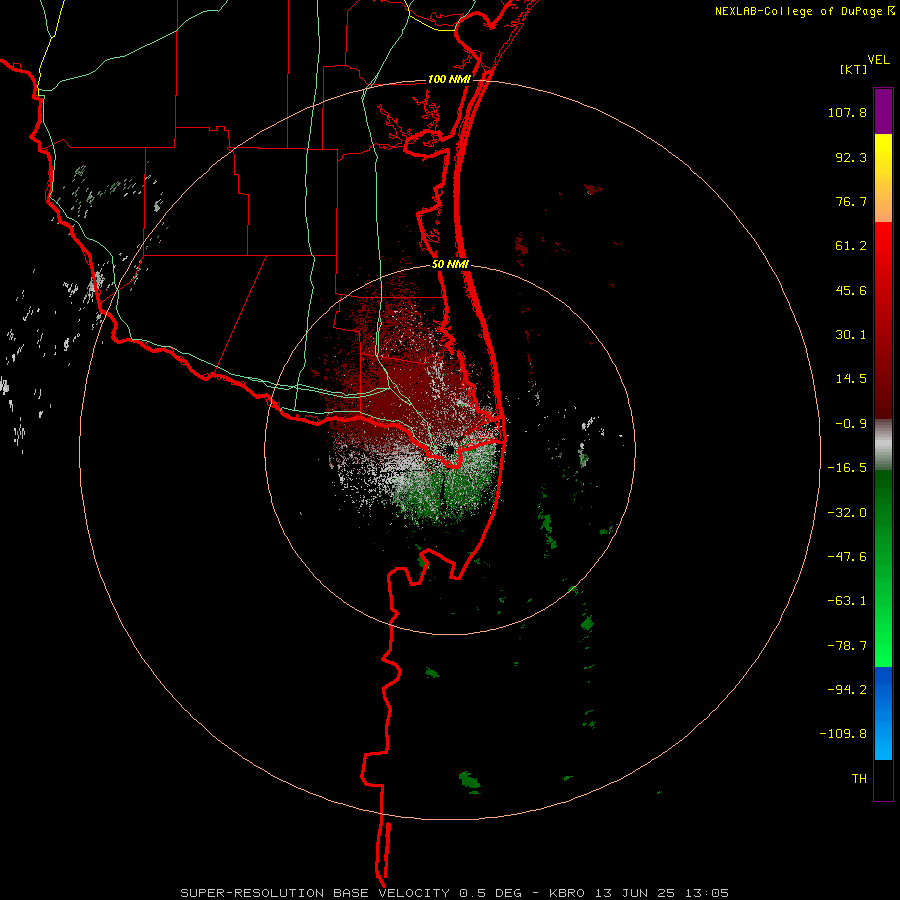Click the NEXLAB-College of DuPage watermark text
The width and height of the screenshot is (900, 900).
pos(798,11)
